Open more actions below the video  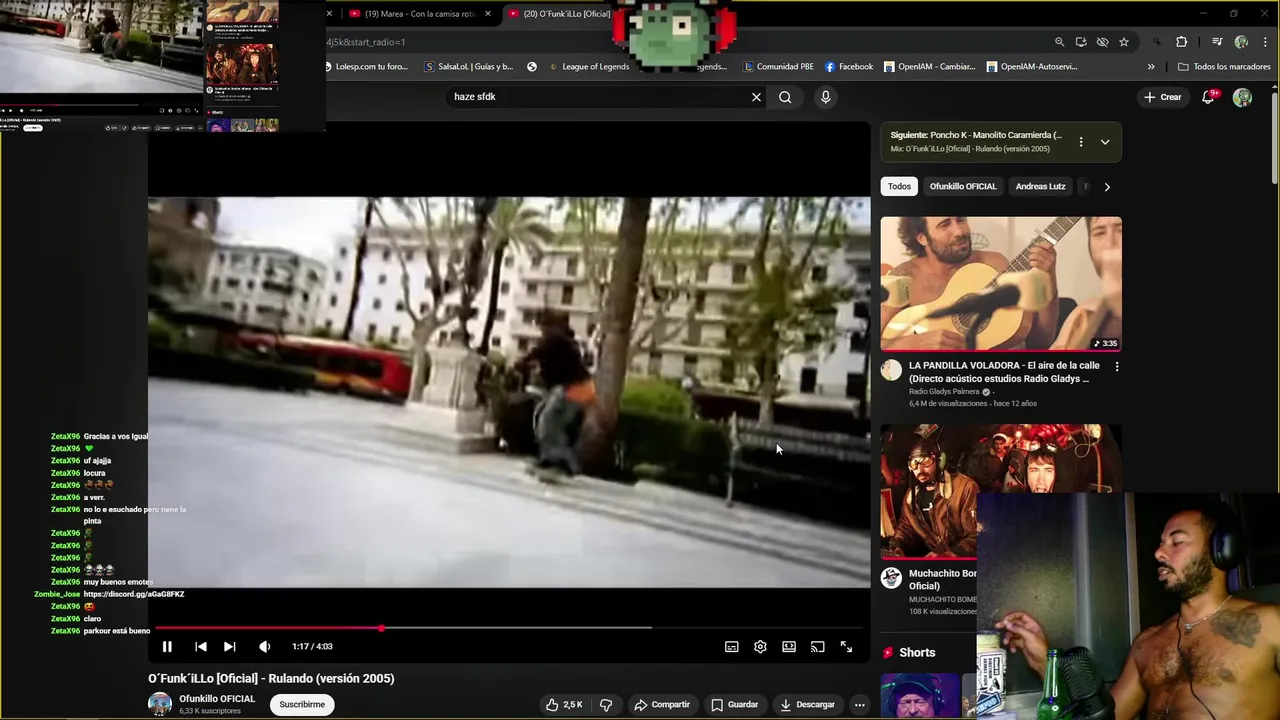click(x=859, y=705)
